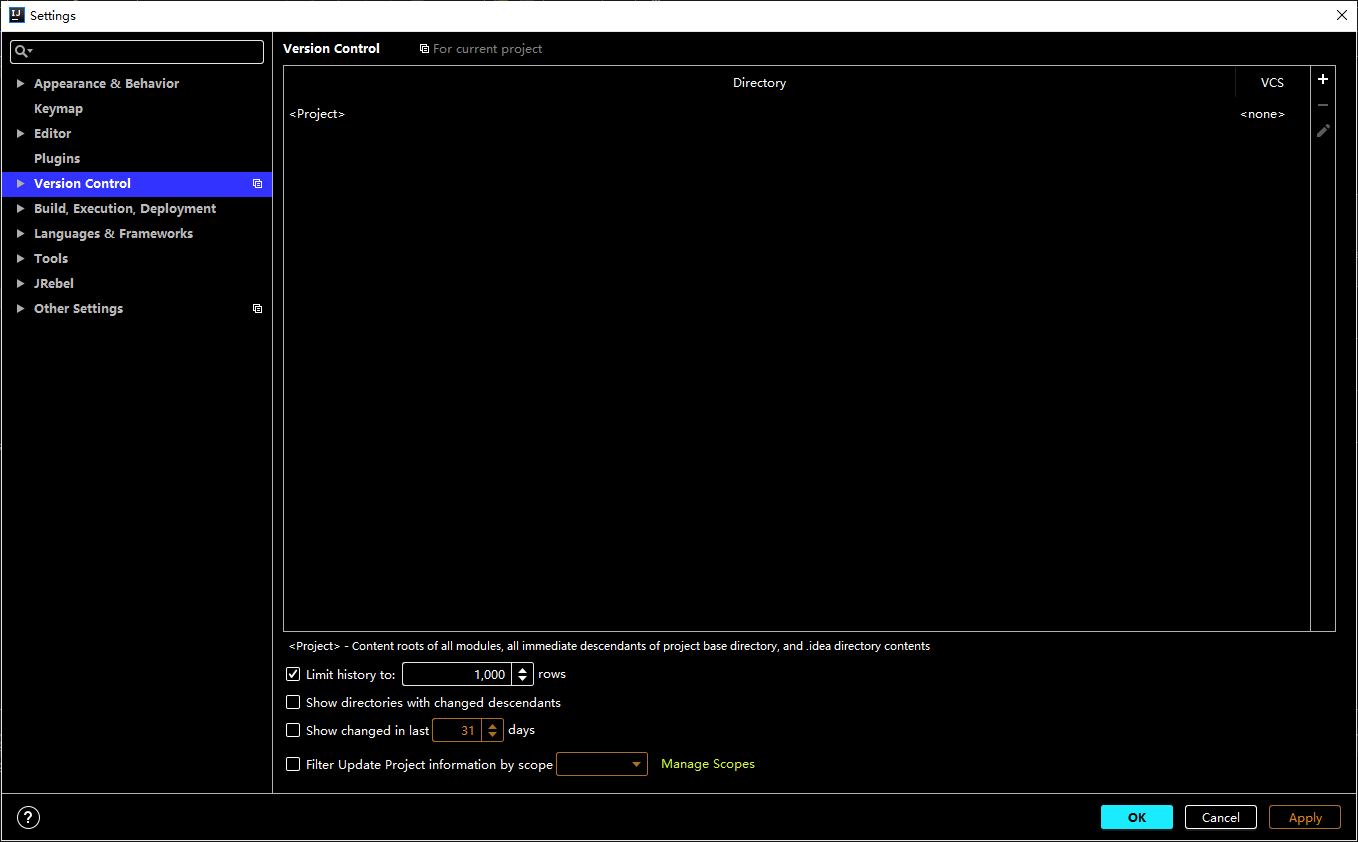Click the Cancel button
Screen dimensions: 1358x842
1221,817
